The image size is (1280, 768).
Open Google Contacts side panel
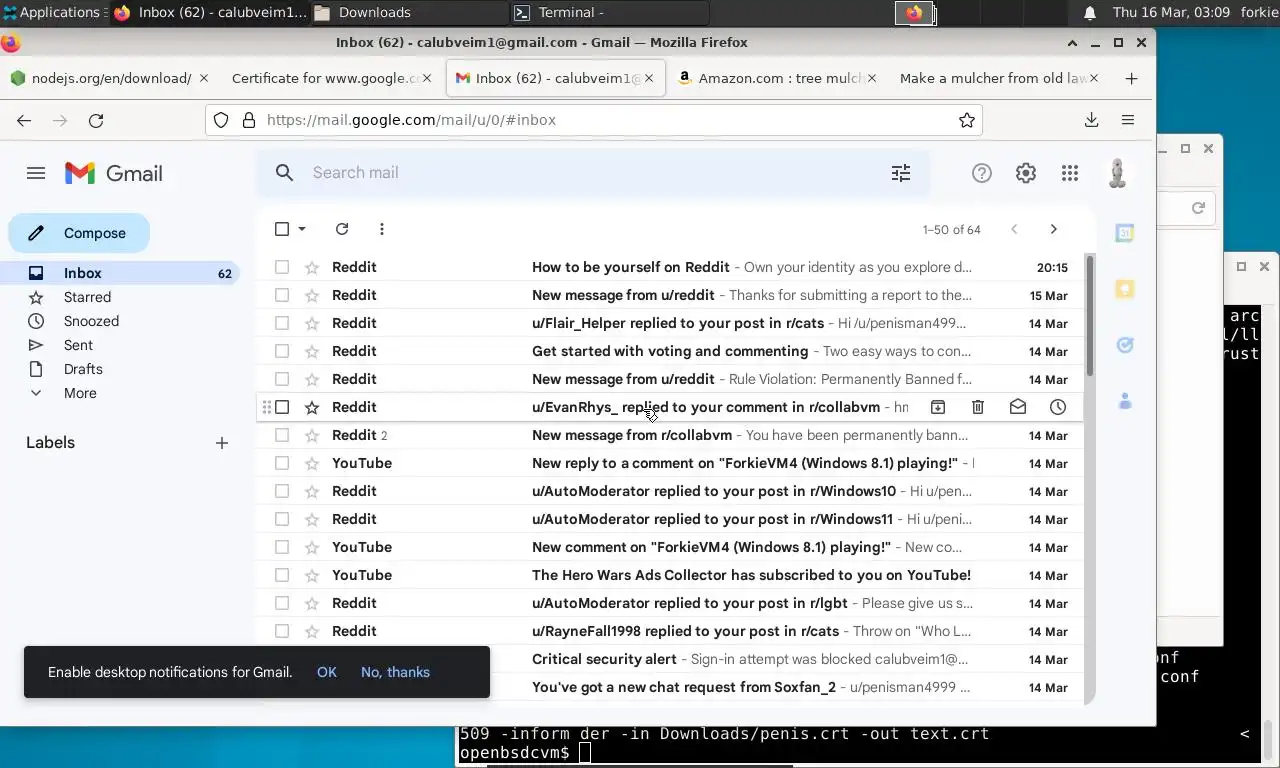pyautogui.click(x=1125, y=401)
